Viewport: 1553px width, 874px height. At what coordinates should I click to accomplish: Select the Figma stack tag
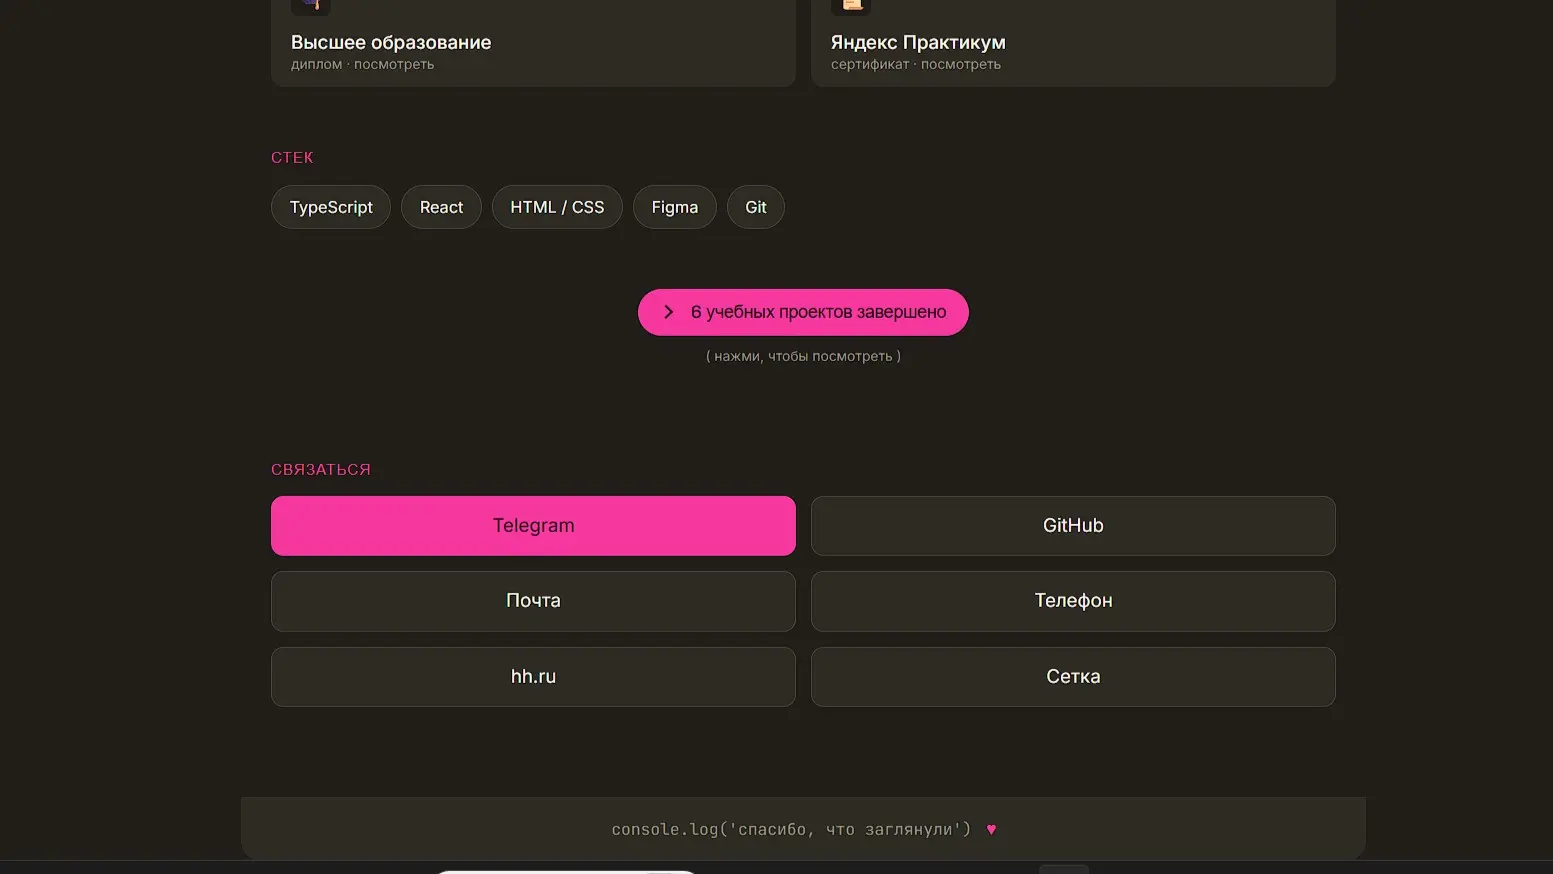(675, 207)
